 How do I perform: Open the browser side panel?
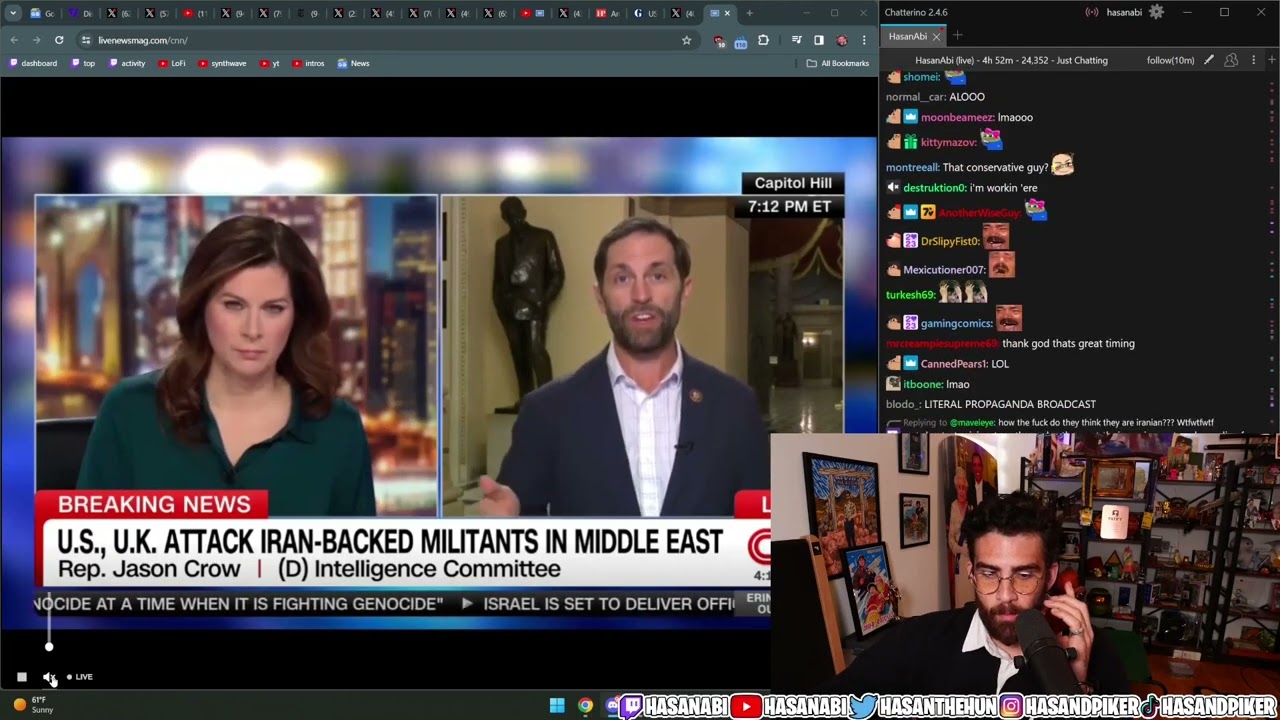[818, 40]
